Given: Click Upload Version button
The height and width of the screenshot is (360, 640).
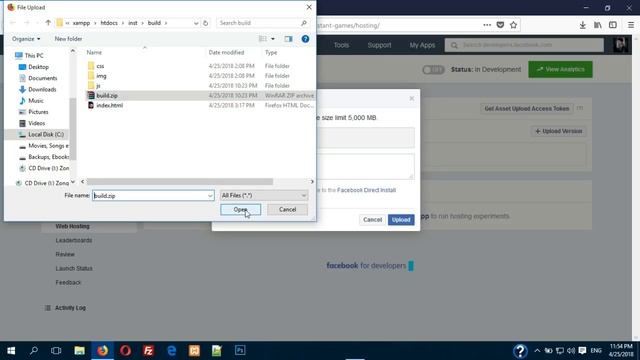Looking at the screenshot, I should click(558, 131).
